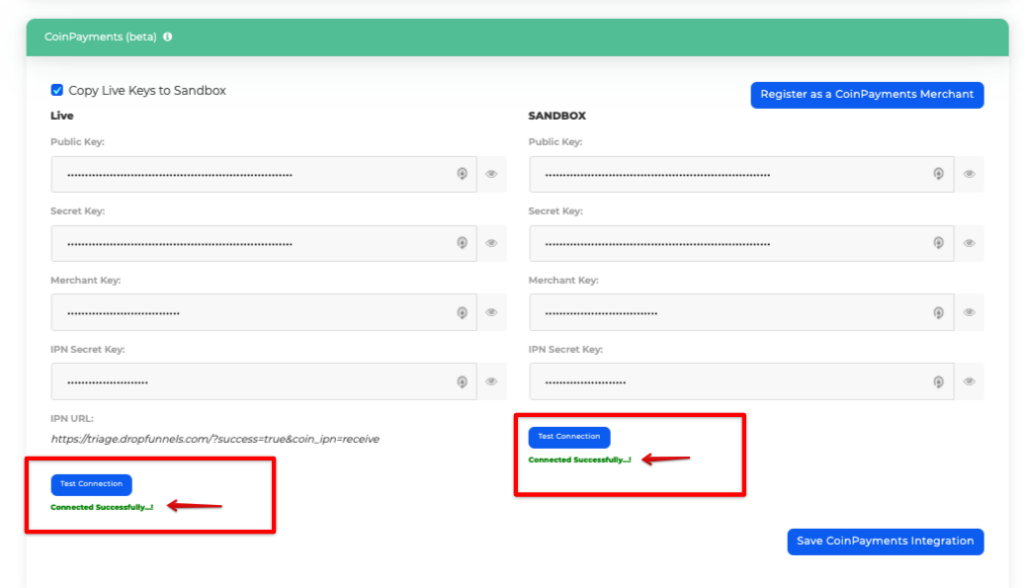1024x588 pixels.
Task: Reveal the Sandbox Merchant Key via eye icon
Action: (x=969, y=312)
